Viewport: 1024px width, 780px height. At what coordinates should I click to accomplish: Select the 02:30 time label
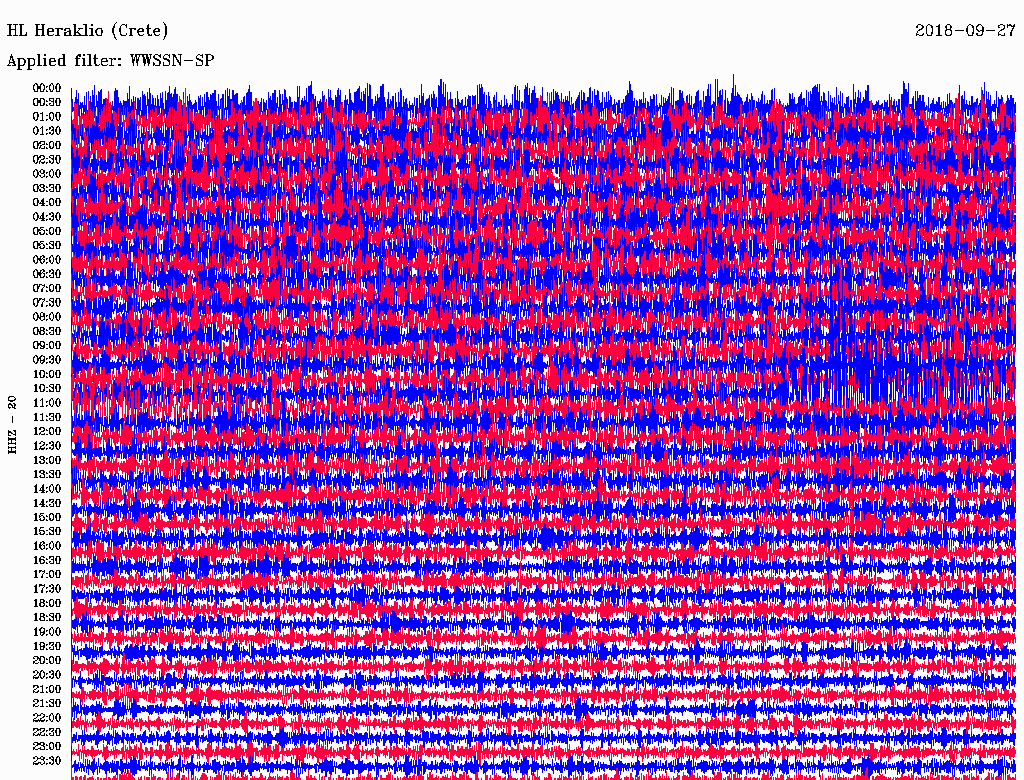46,159
